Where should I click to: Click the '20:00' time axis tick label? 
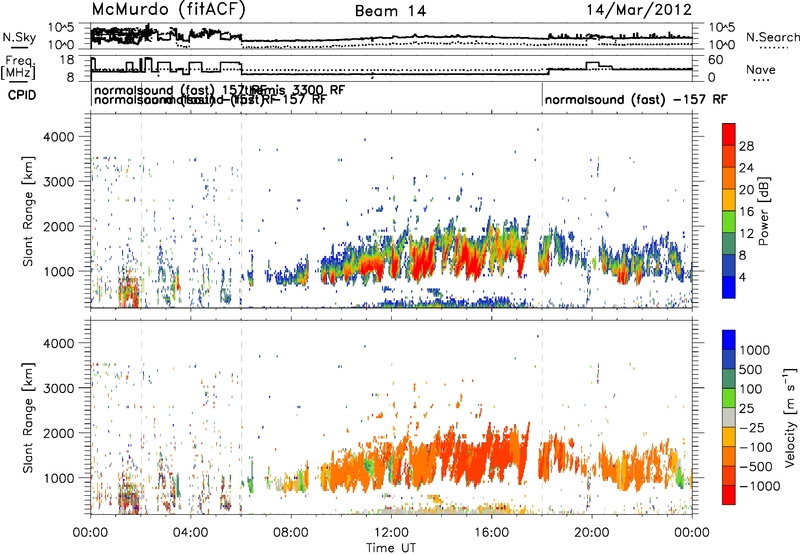591,533
